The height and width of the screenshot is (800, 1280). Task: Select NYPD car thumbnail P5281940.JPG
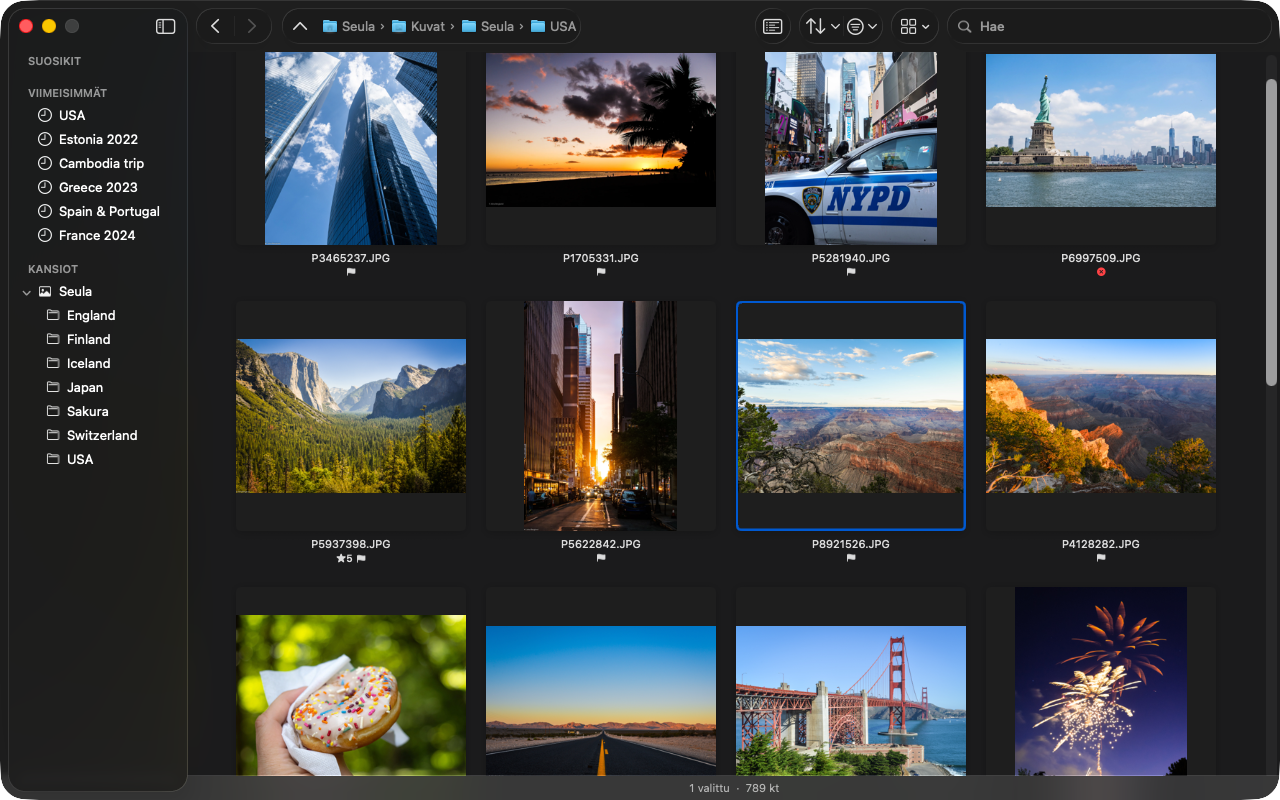[x=851, y=149]
